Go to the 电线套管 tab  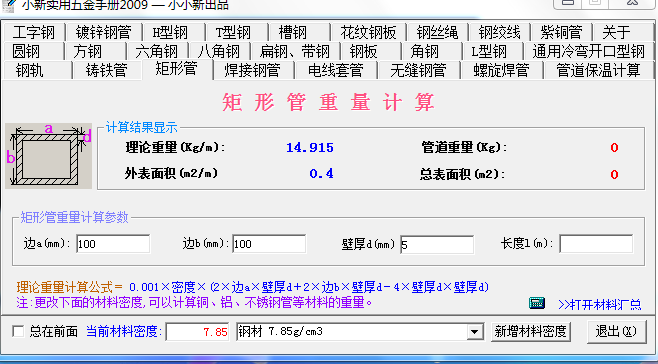pos(336,70)
